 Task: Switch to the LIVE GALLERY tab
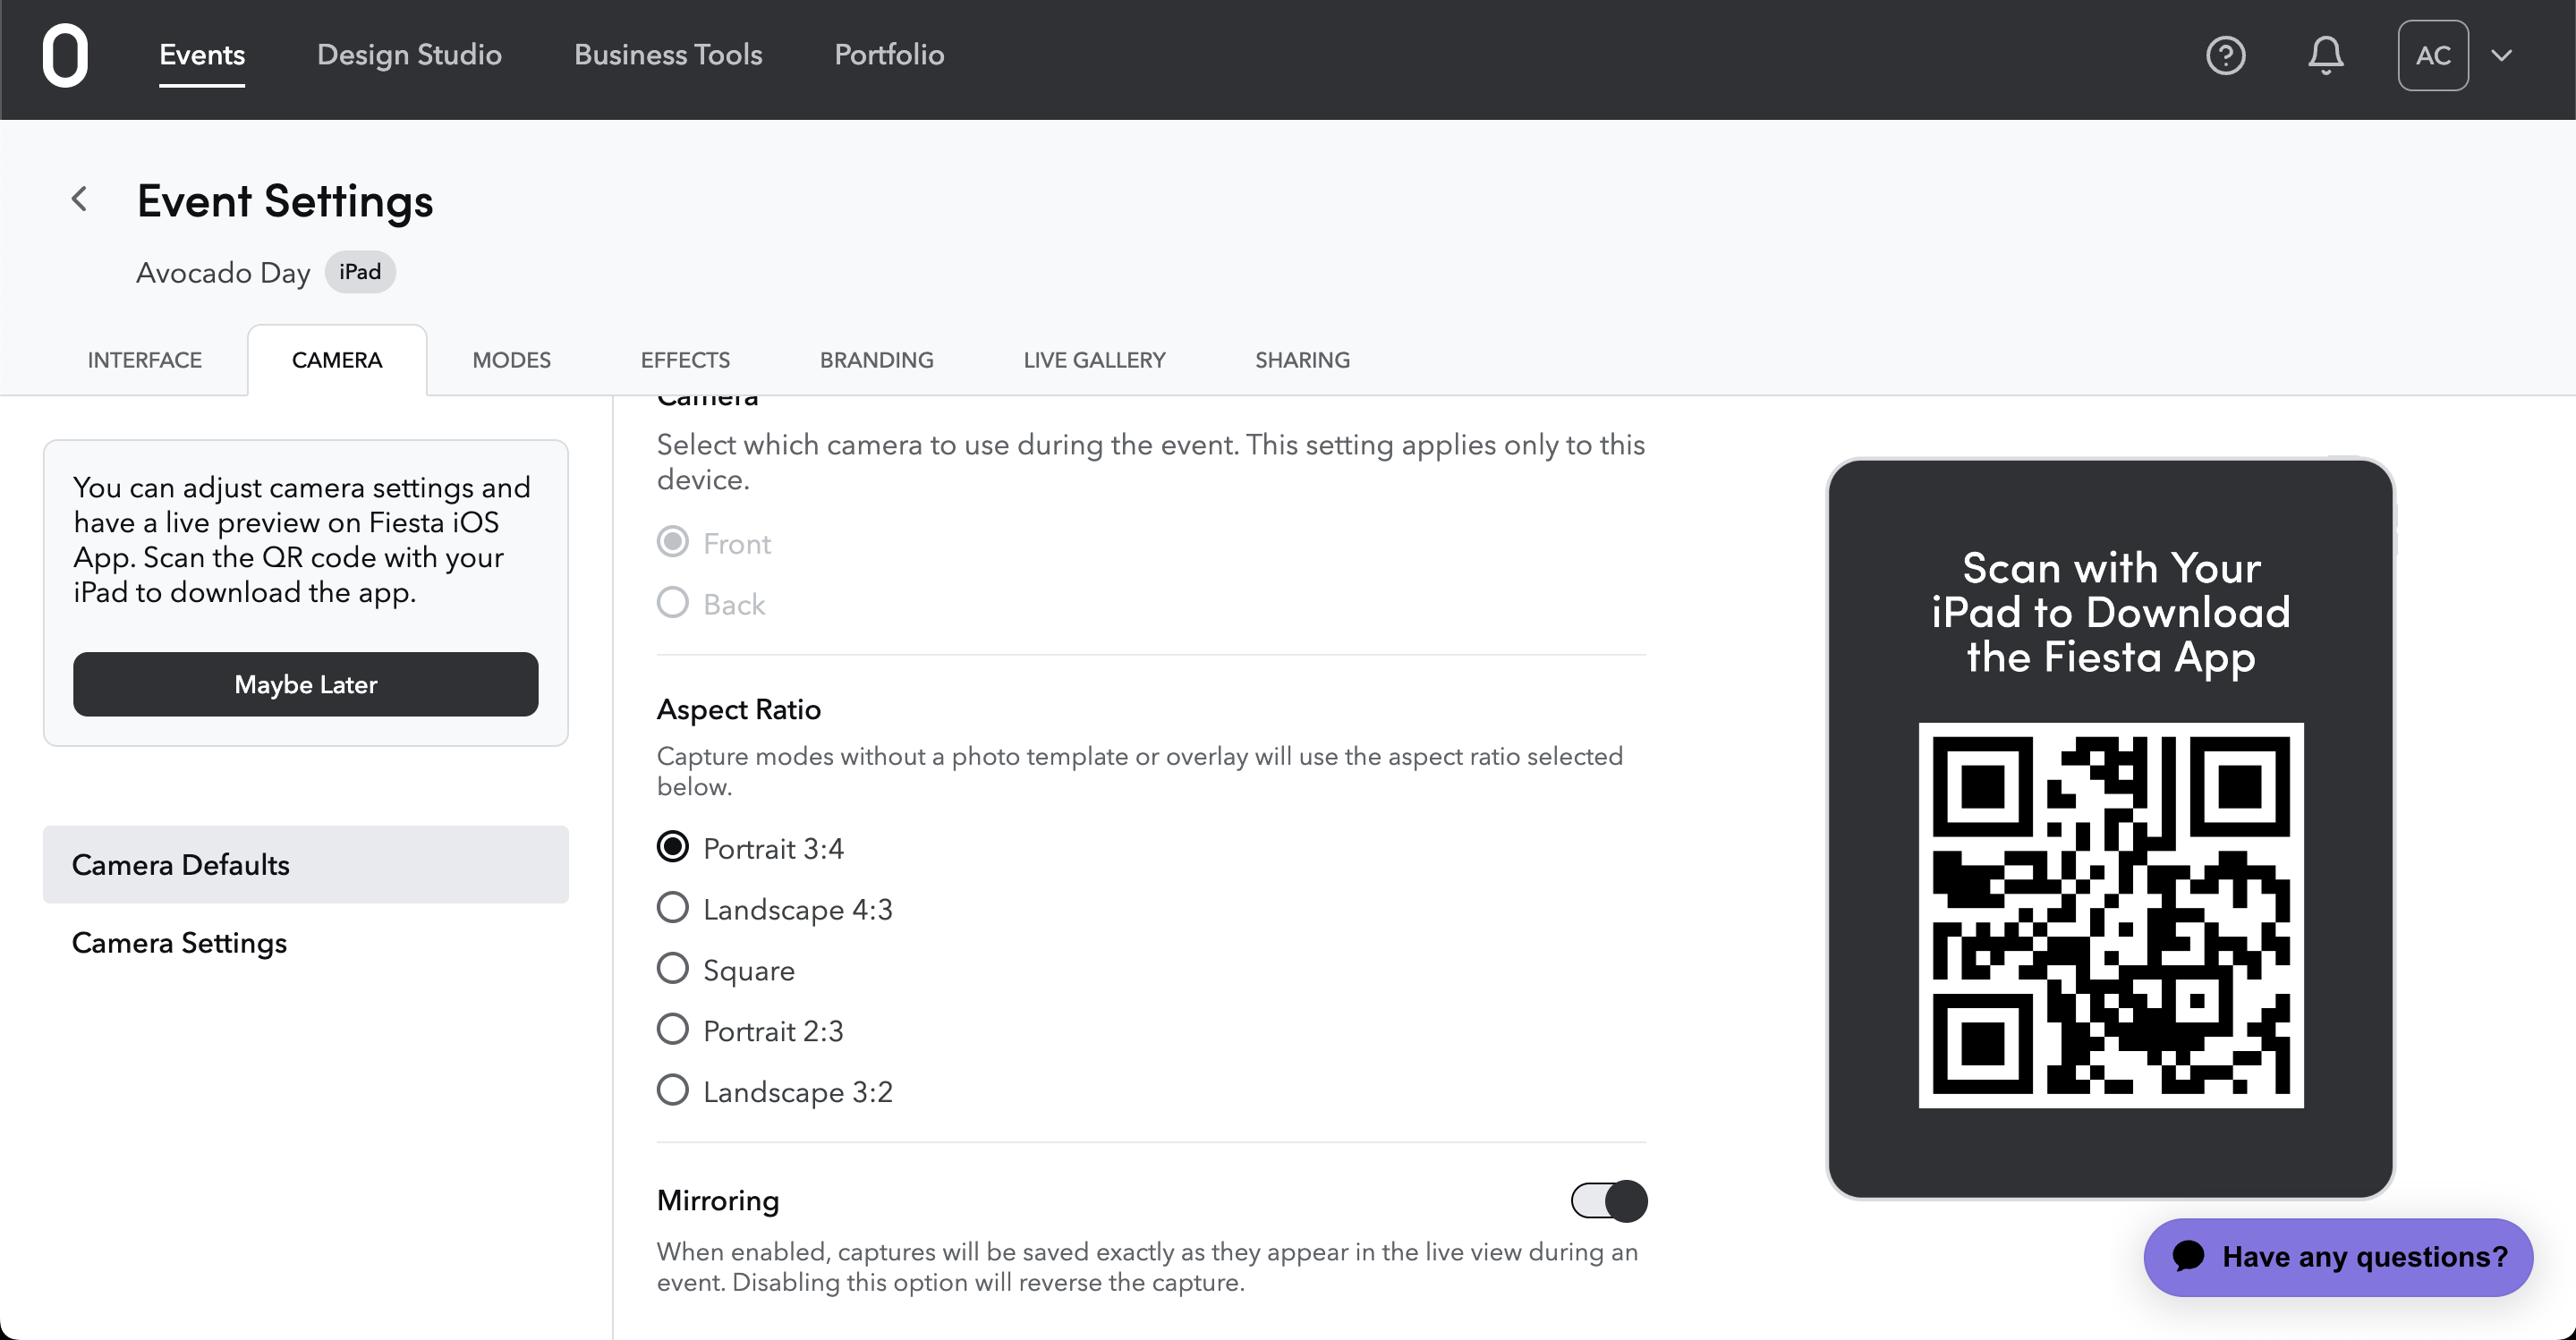1094,360
